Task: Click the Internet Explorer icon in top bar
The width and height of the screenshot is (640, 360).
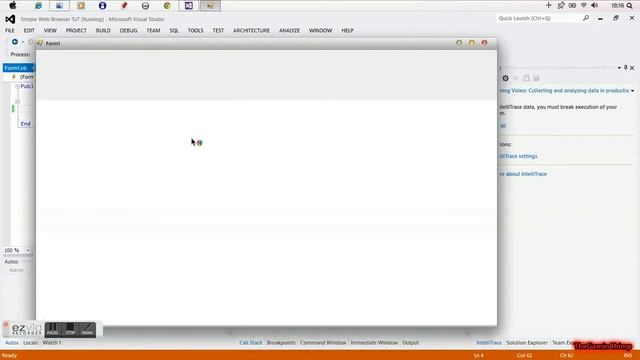Action: coord(38,6)
